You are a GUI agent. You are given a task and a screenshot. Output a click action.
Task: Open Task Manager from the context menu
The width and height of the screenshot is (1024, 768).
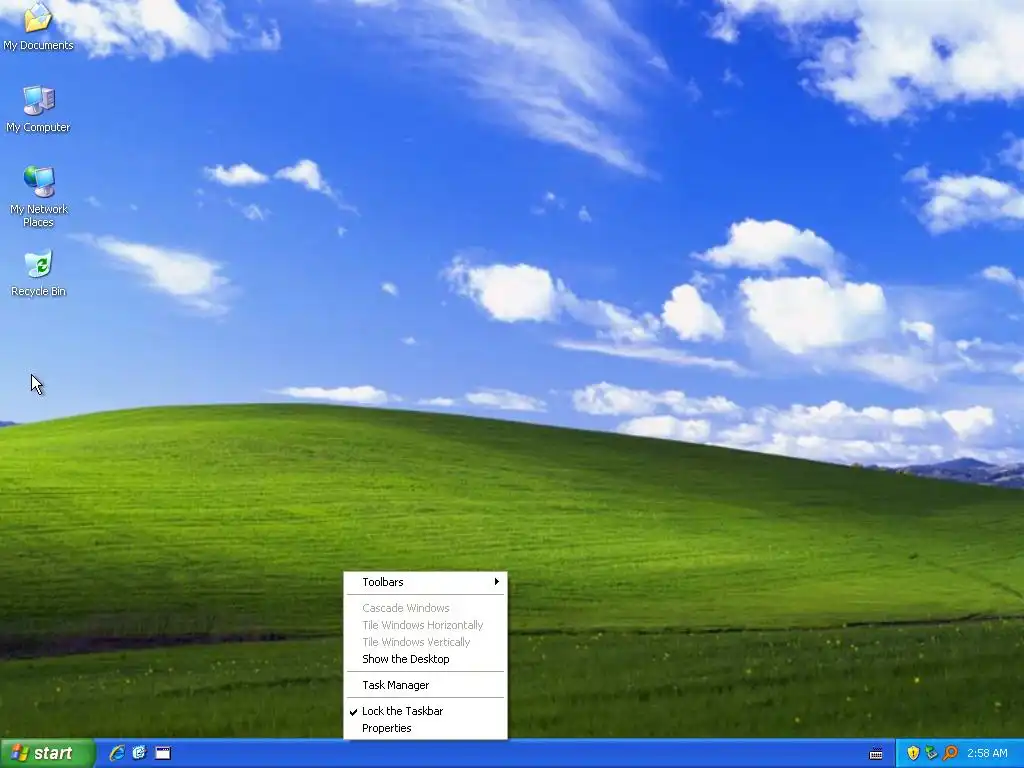(425, 685)
